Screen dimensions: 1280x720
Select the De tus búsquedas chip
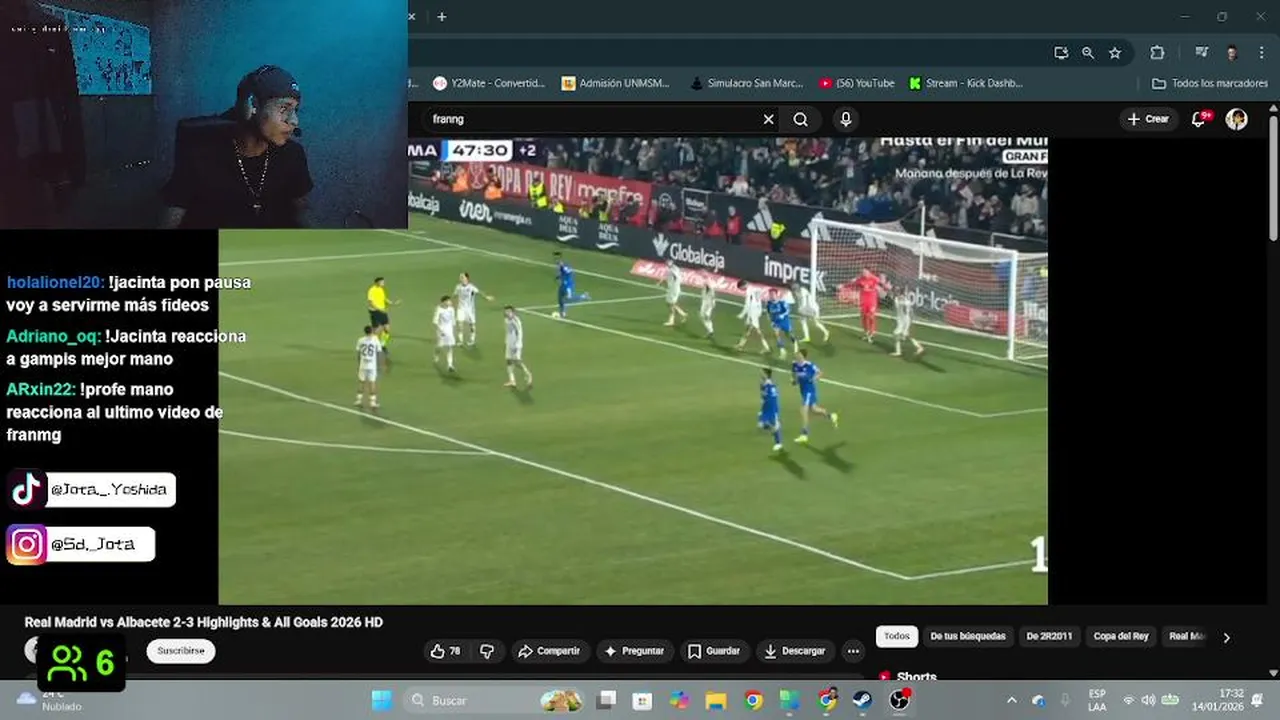point(966,636)
